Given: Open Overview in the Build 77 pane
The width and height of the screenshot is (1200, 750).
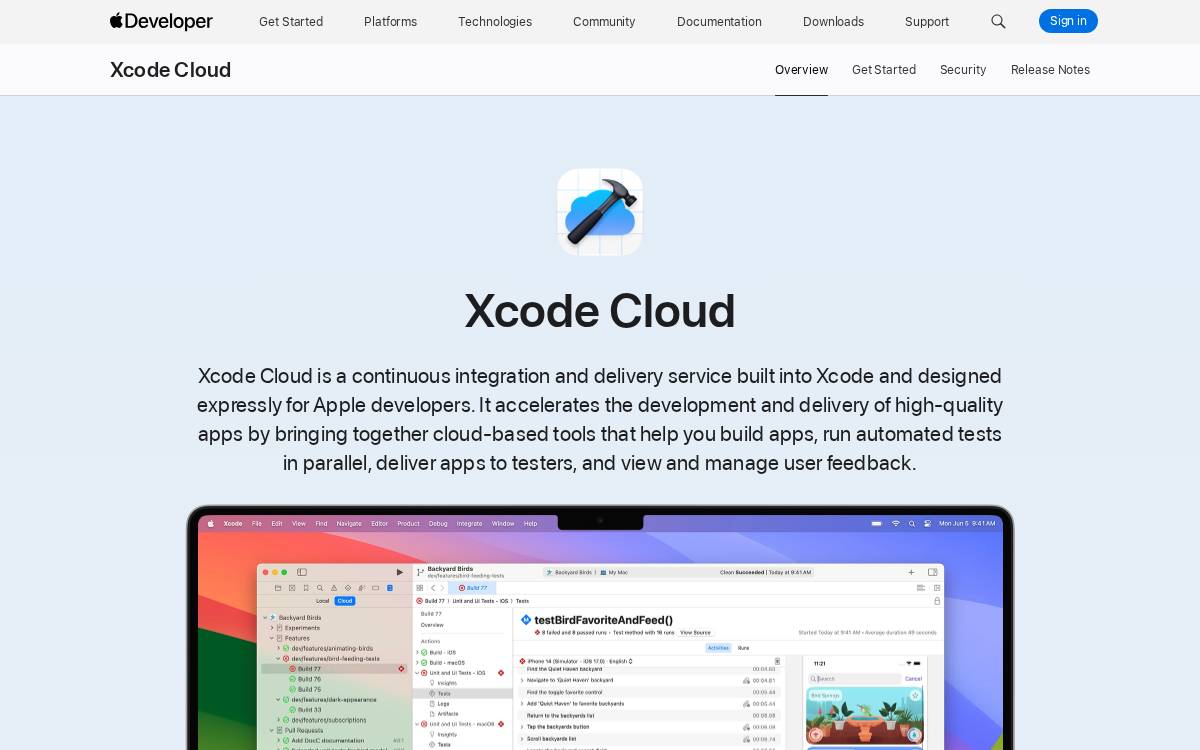Looking at the screenshot, I should pyautogui.click(x=432, y=625).
